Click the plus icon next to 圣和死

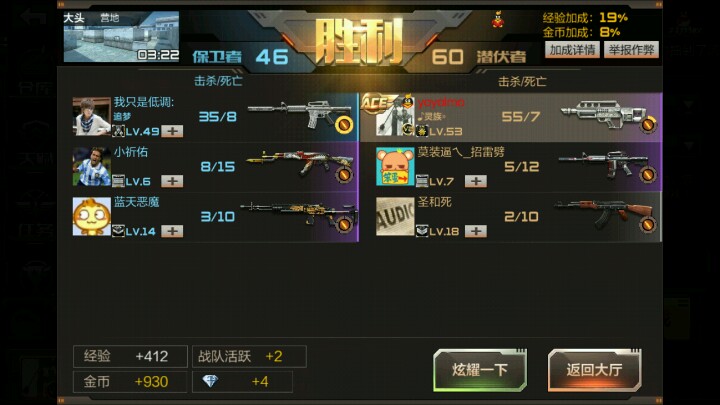pyautogui.click(x=476, y=231)
